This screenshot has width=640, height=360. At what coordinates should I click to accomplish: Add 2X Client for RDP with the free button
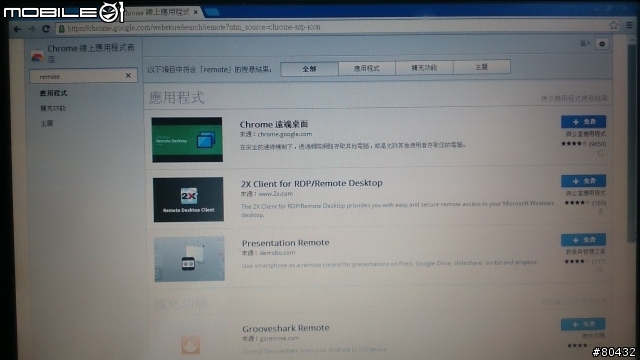(583, 181)
